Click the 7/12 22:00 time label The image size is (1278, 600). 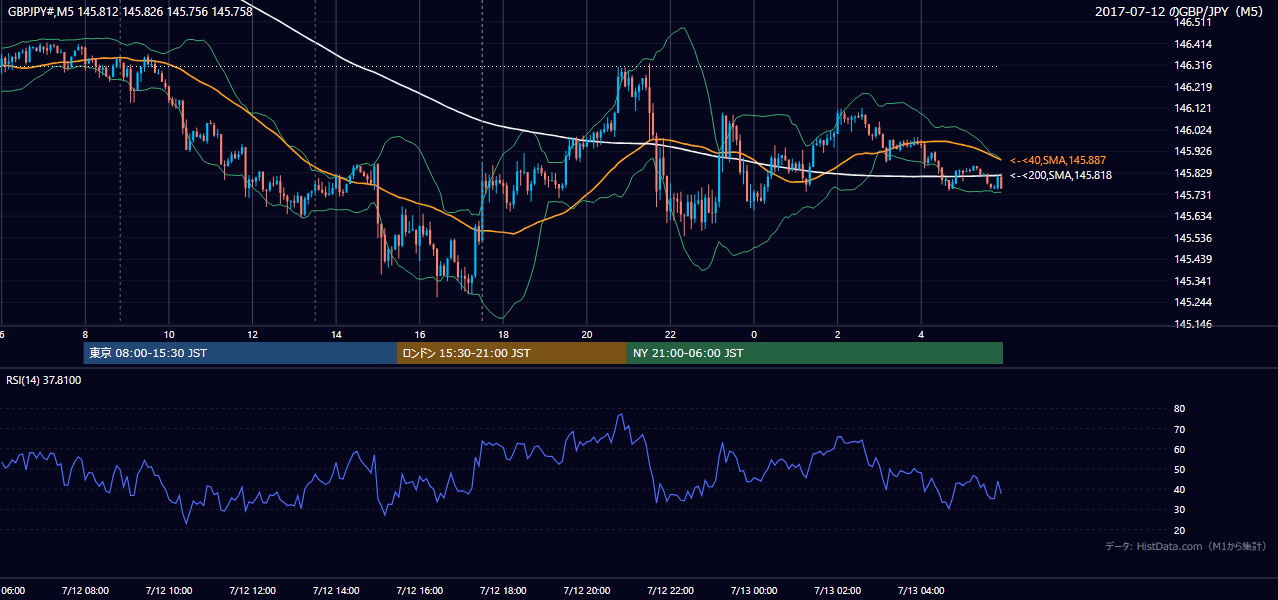670,591
